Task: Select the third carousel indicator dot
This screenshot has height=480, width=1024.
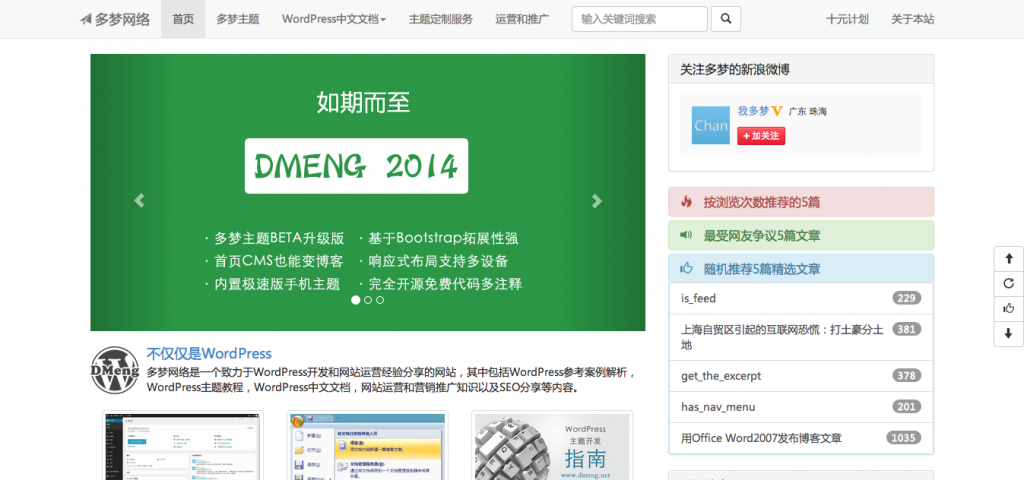Action: (380, 299)
